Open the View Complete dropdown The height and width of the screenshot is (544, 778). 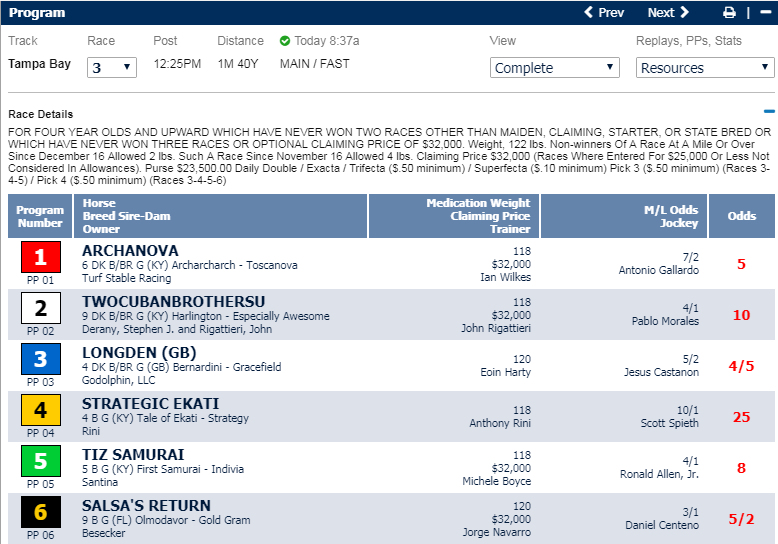point(555,68)
